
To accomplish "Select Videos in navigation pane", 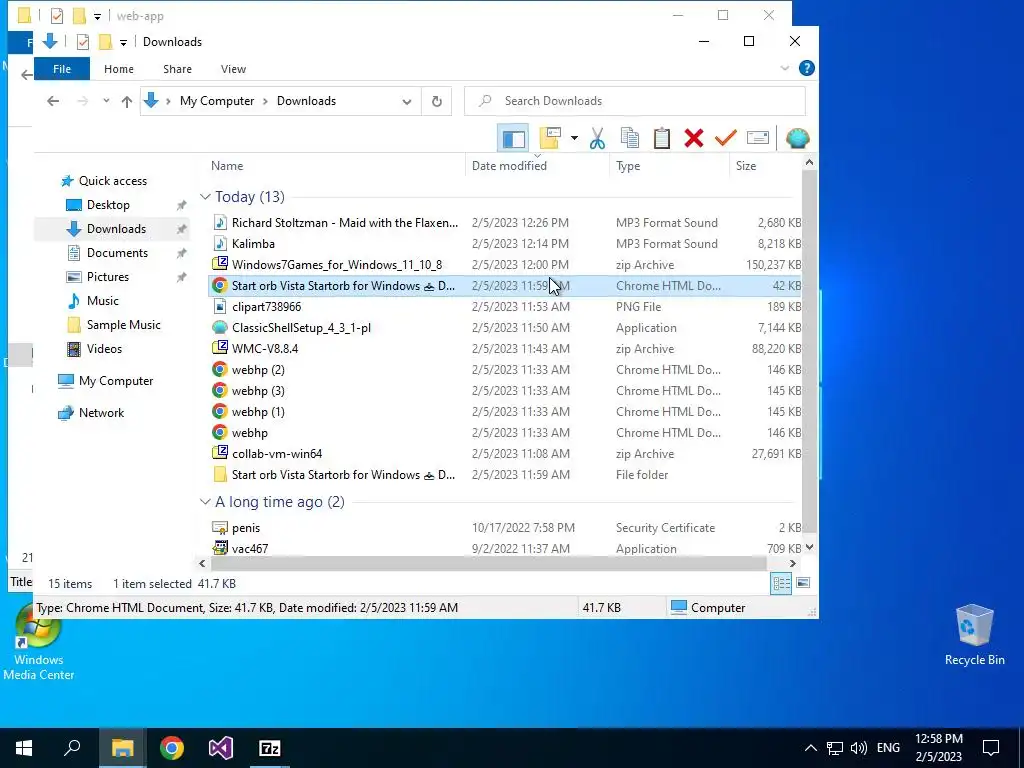I will pos(104,349).
